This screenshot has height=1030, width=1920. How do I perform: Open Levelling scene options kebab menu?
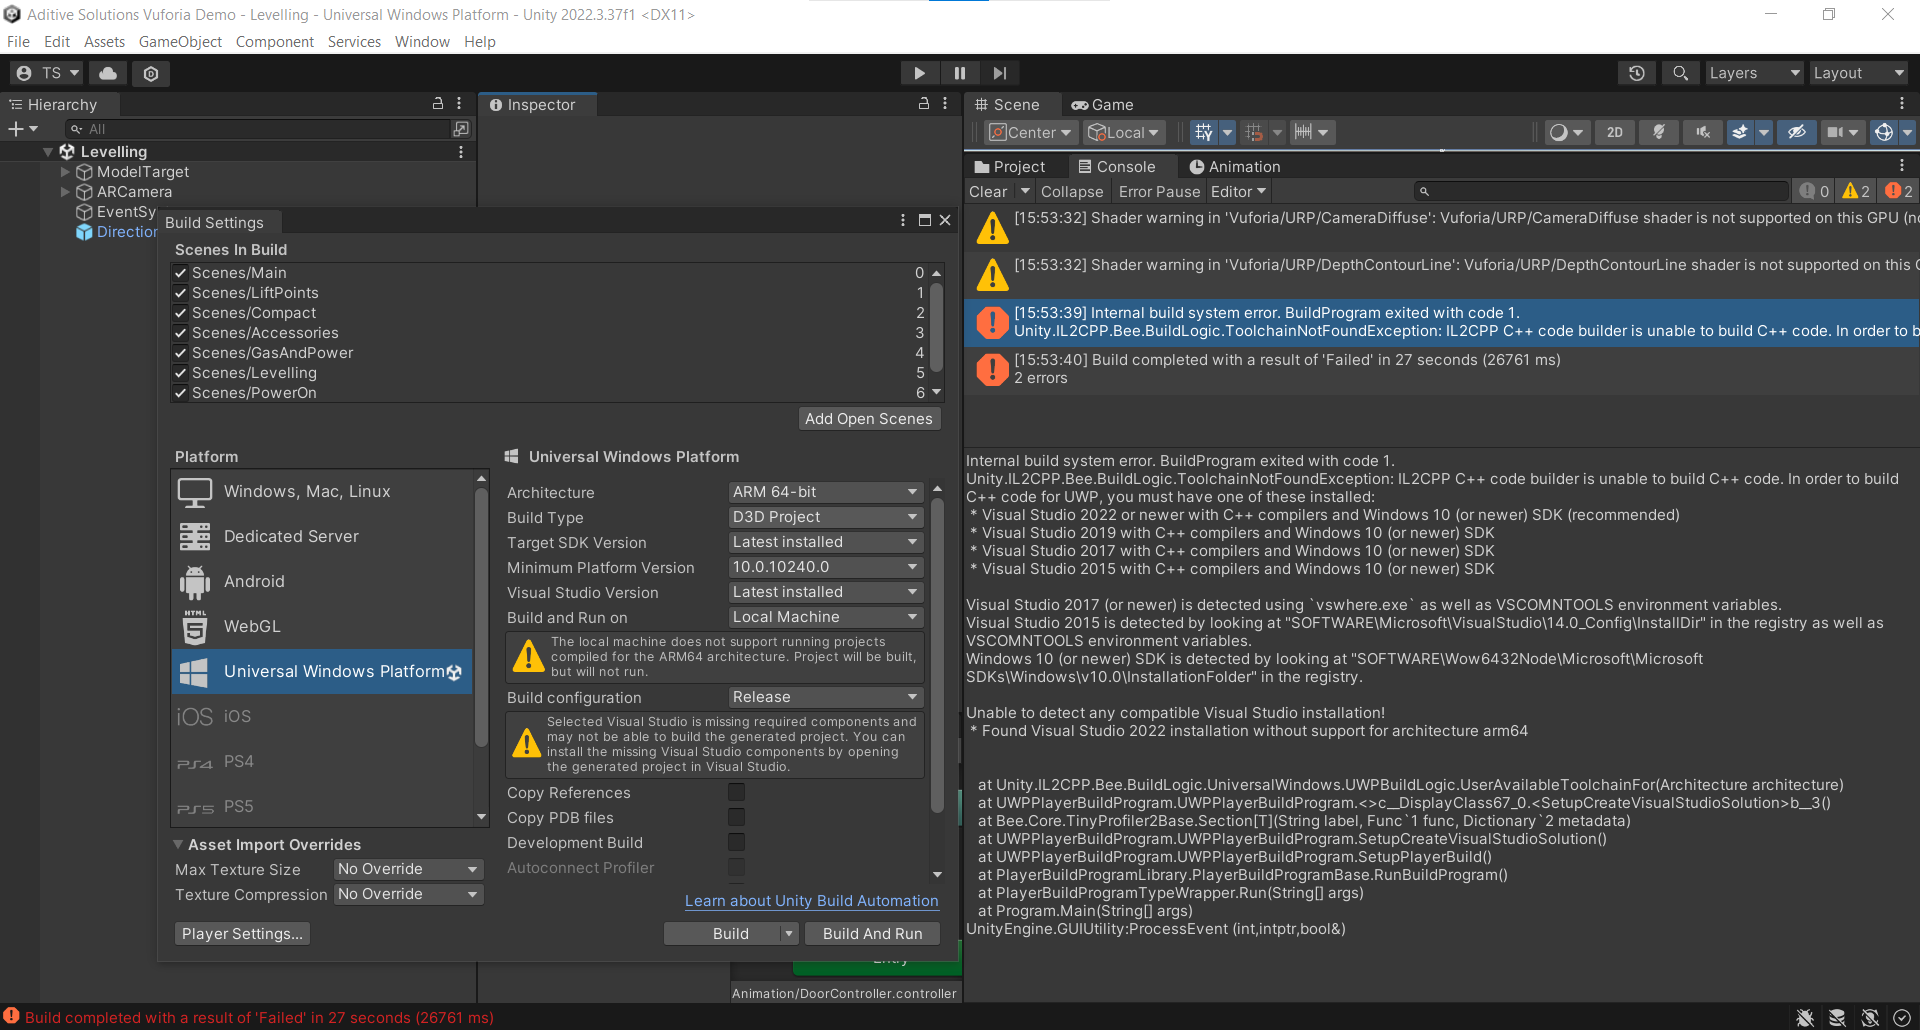point(461,152)
